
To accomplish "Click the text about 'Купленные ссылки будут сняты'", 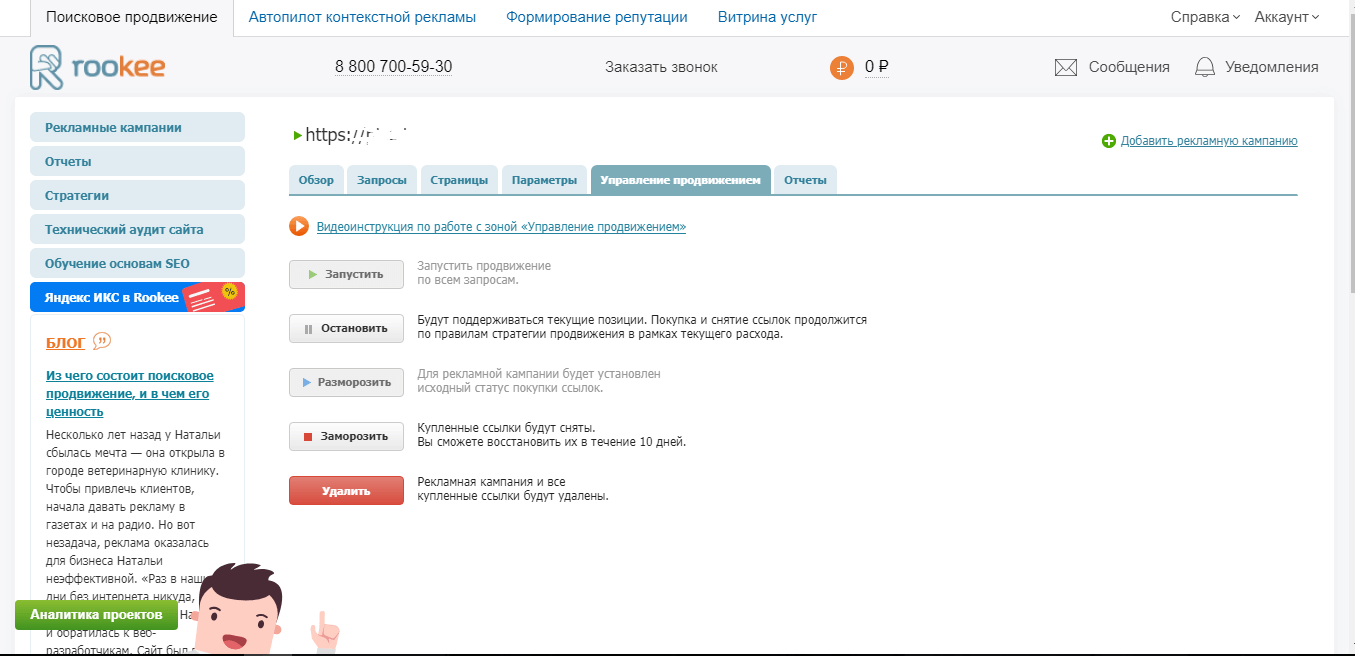I will coord(551,435).
